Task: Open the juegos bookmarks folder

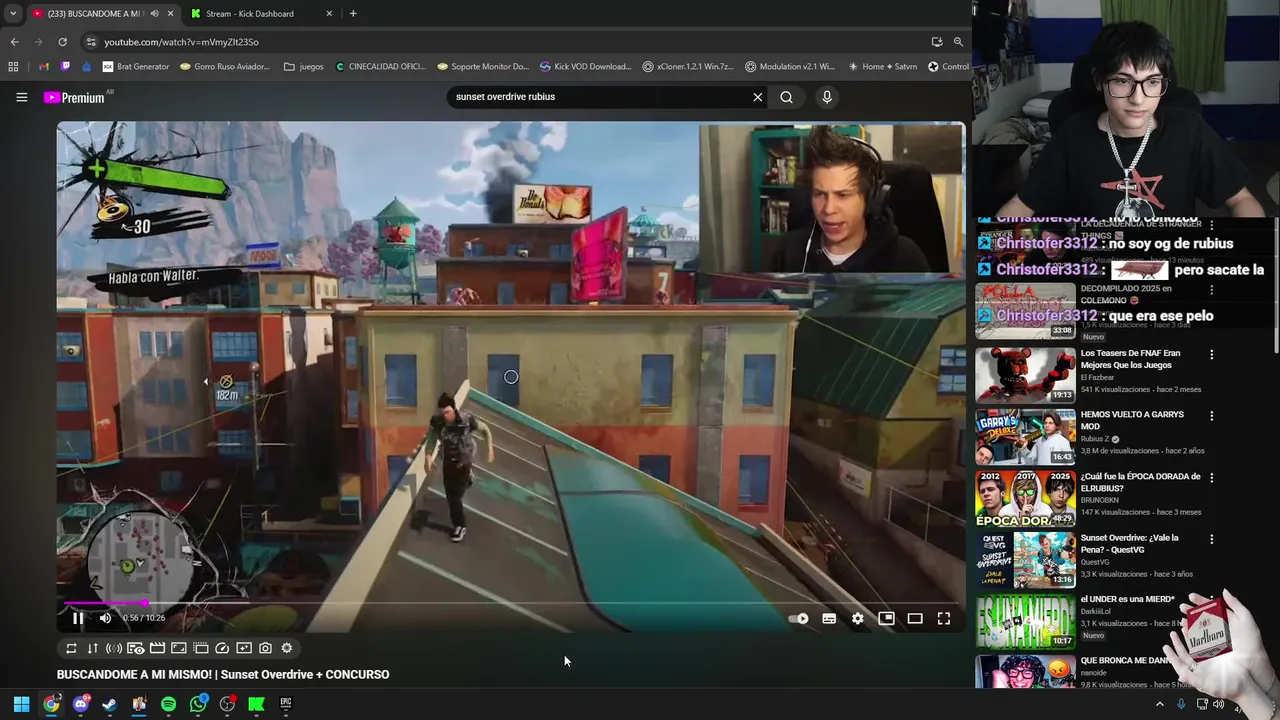Action: click(304, 67)
